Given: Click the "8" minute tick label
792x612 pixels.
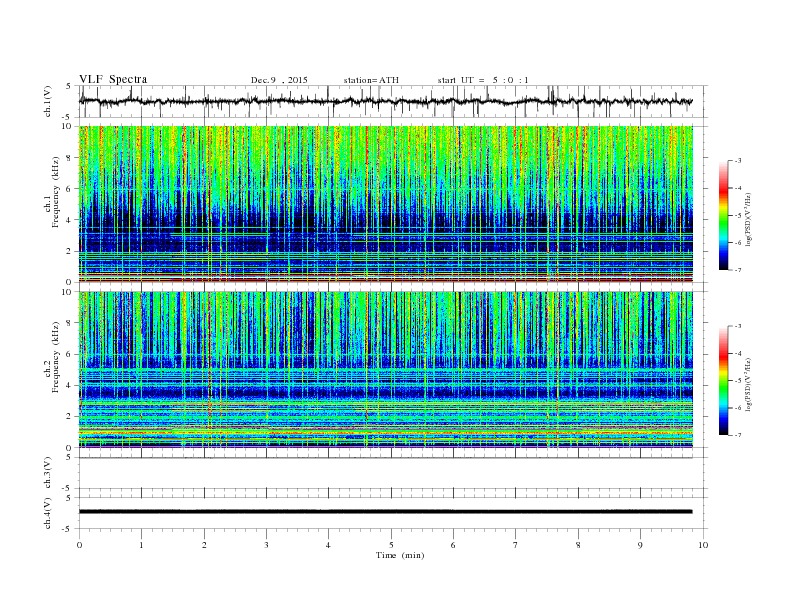Looking at the screenshot, I should click(578, 545).
